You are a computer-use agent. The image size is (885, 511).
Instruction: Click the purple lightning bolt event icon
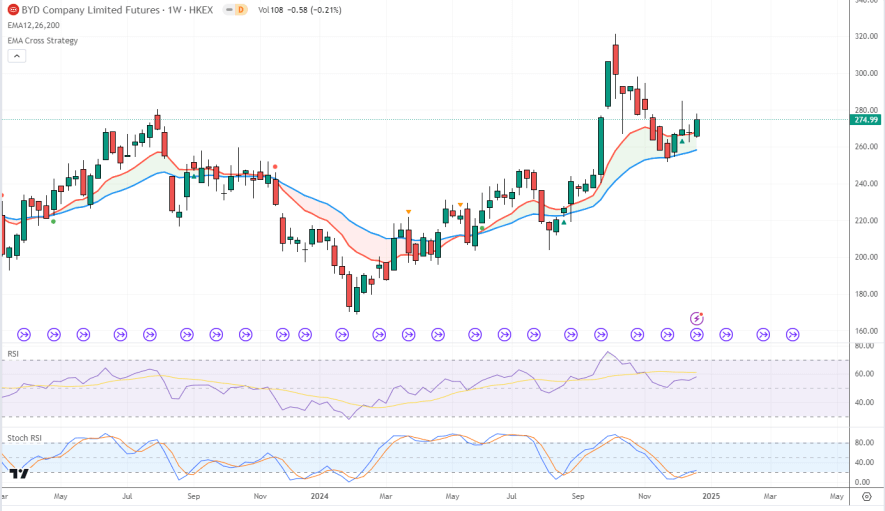coord(697,318)
